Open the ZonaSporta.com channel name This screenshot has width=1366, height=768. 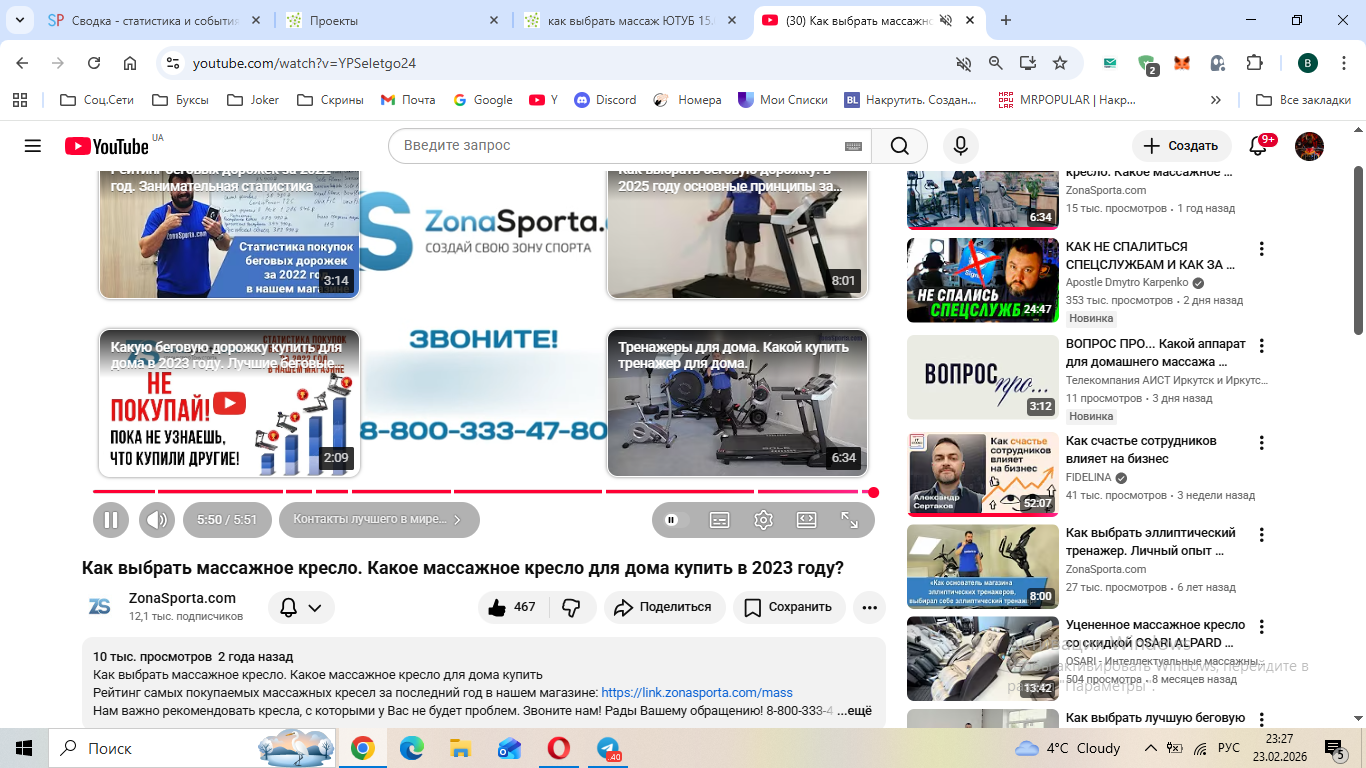[182, 598]
